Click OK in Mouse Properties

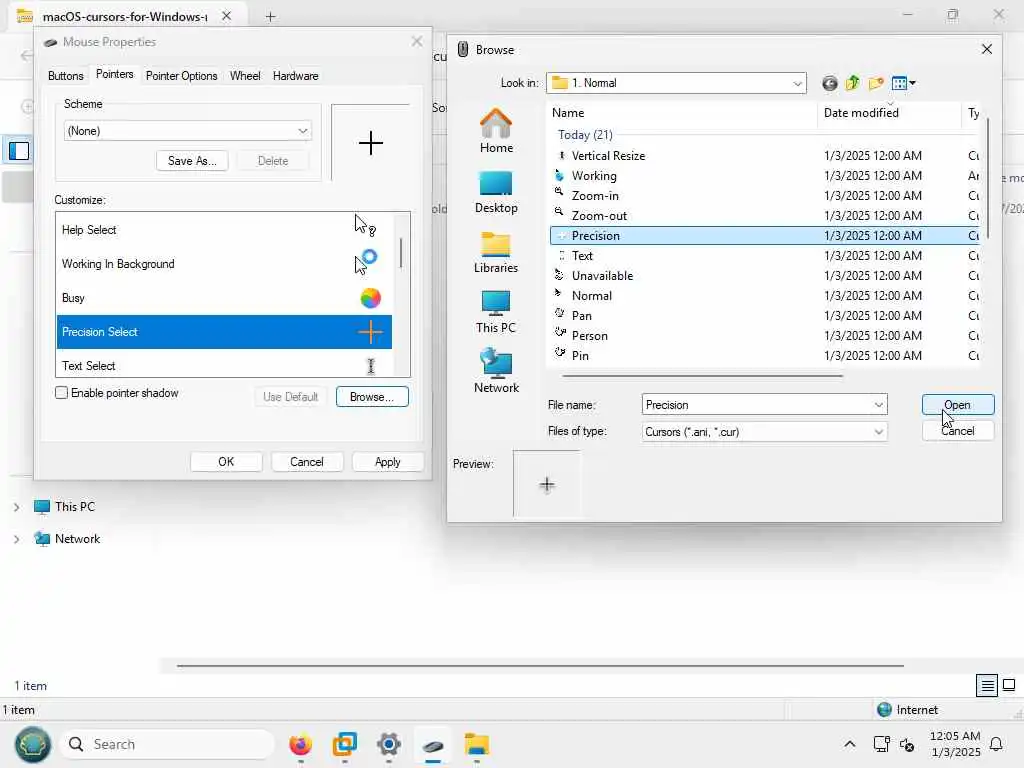(x=226, y=462)
